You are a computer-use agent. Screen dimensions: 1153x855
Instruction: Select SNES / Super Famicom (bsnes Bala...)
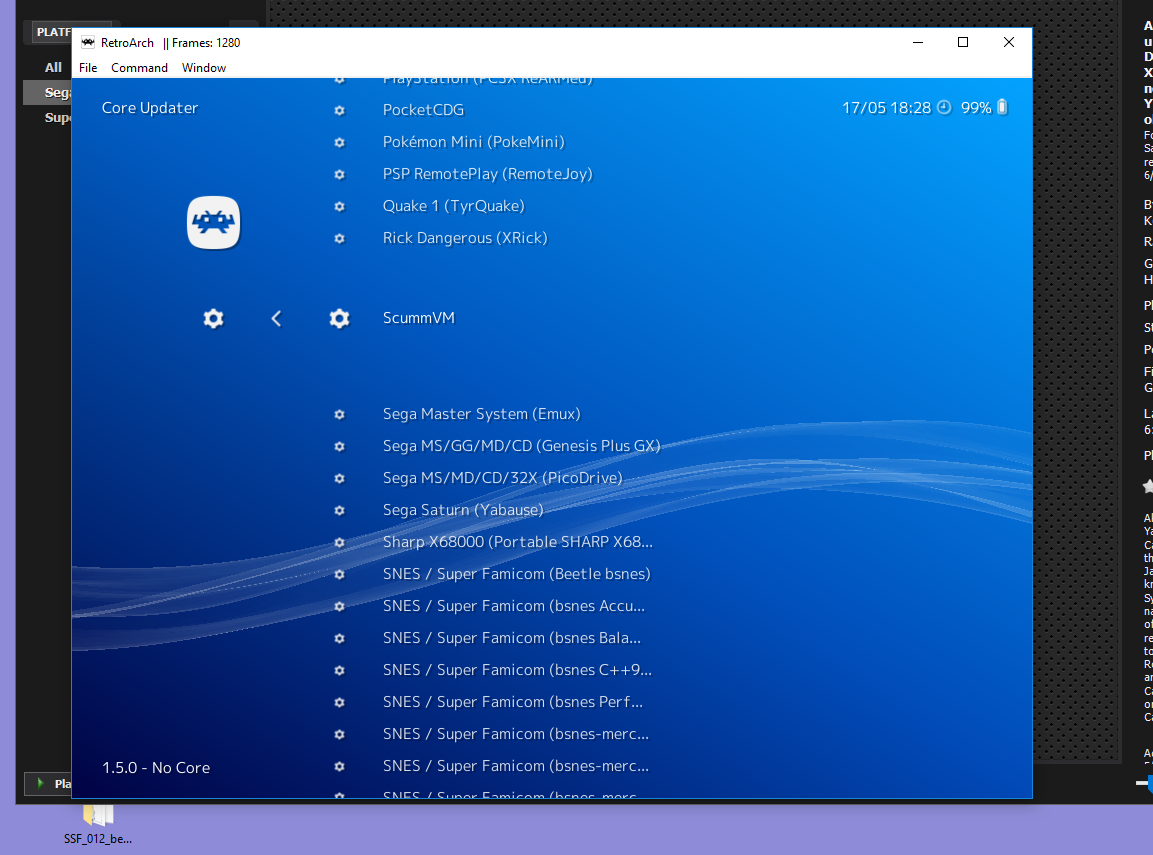[511, 637]
